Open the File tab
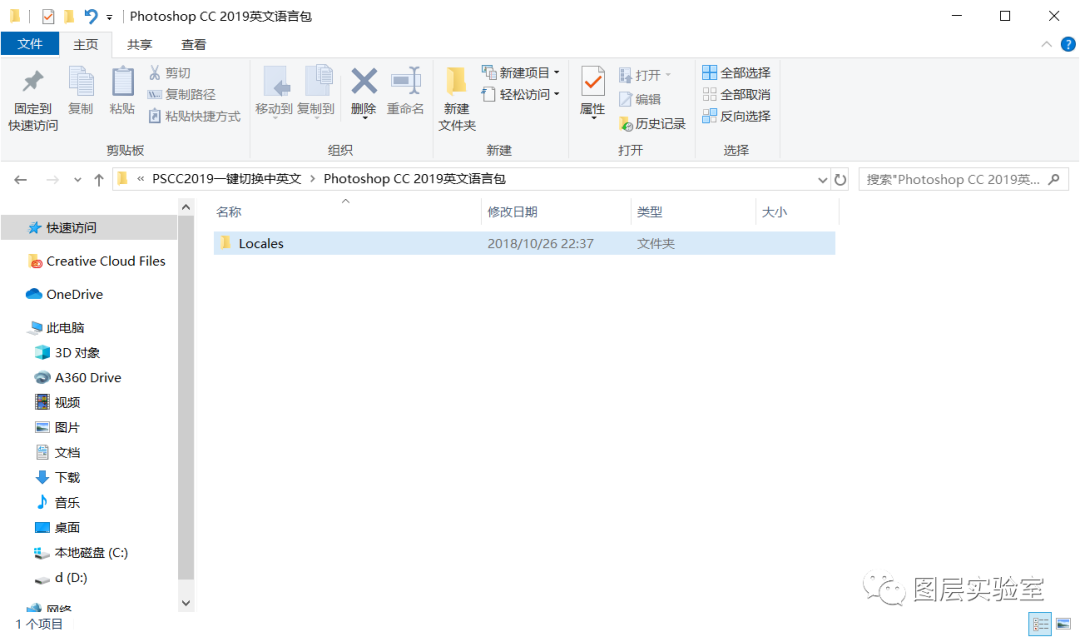The width and height of the screenshot is (1080, 637). point(30,44)
